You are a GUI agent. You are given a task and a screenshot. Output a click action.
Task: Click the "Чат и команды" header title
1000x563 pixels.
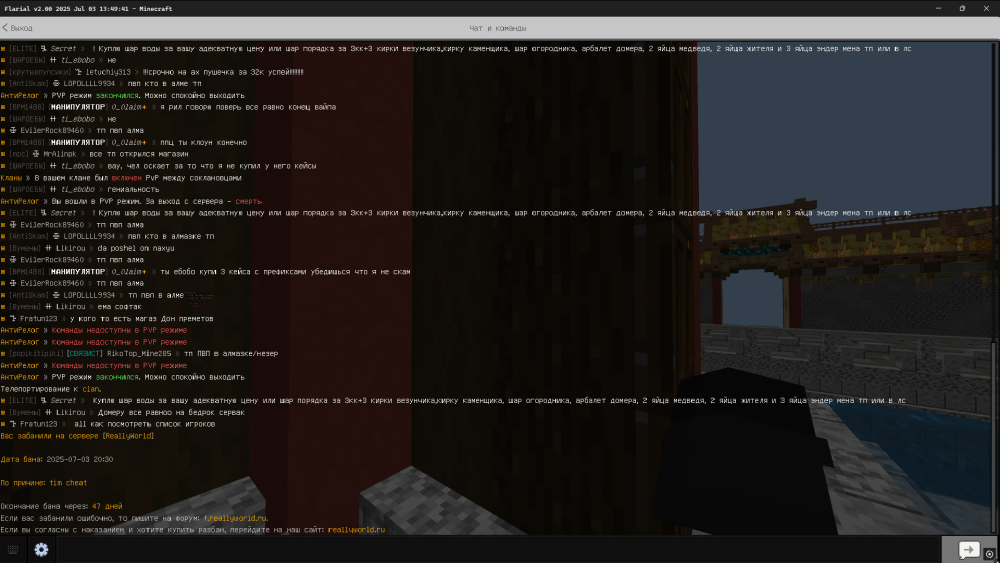497,28
